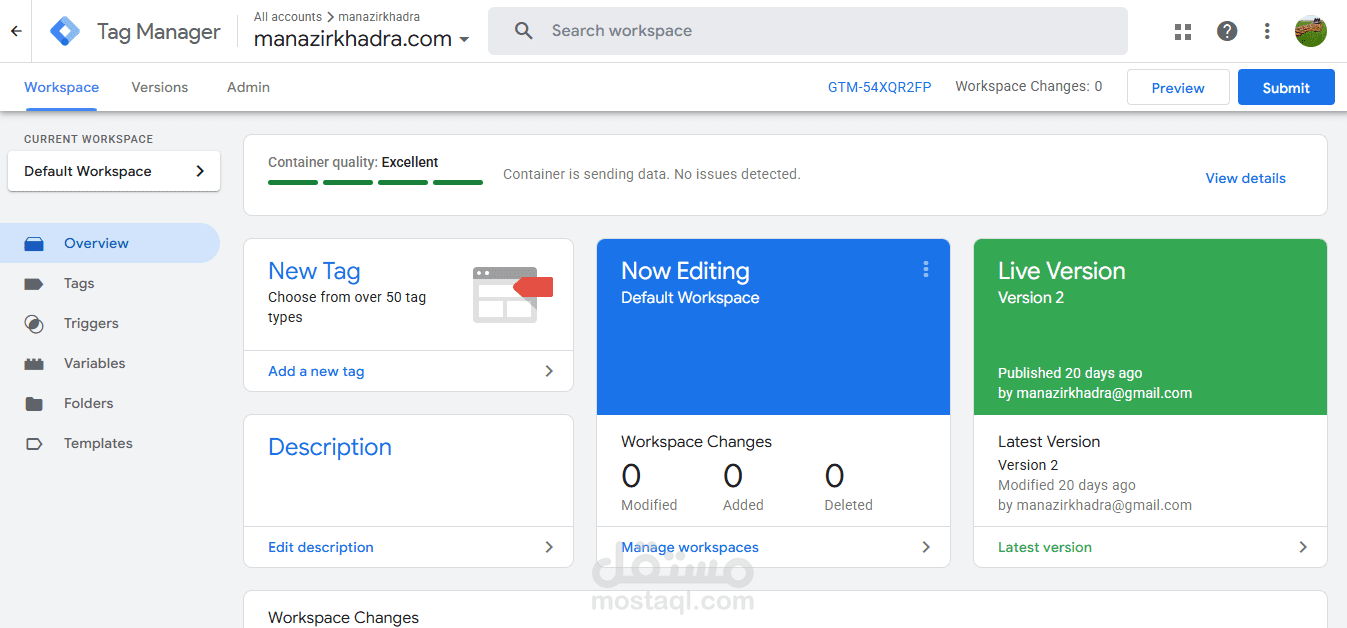Click the chevron beside Edit description
The width and height of the screenshot is (1347, 628).
click(549, 547)
